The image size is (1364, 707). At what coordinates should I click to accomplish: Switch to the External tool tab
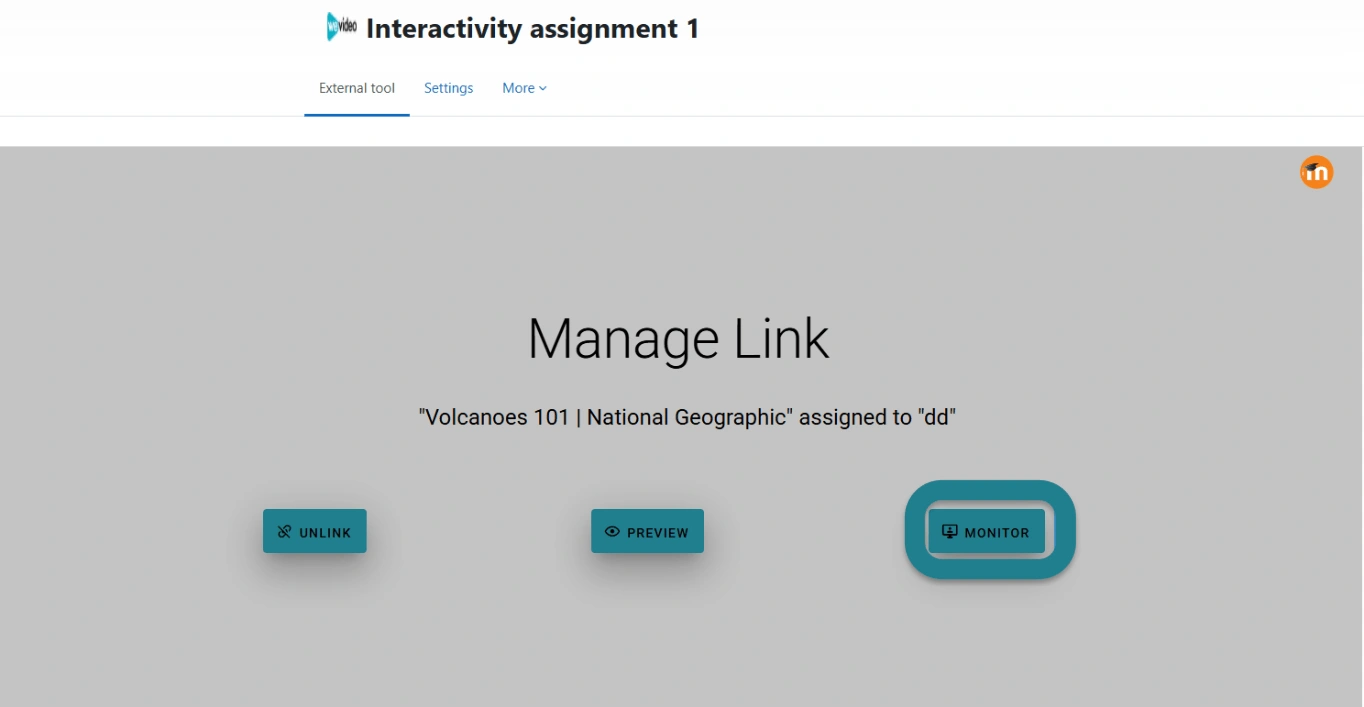coord(357,88)
